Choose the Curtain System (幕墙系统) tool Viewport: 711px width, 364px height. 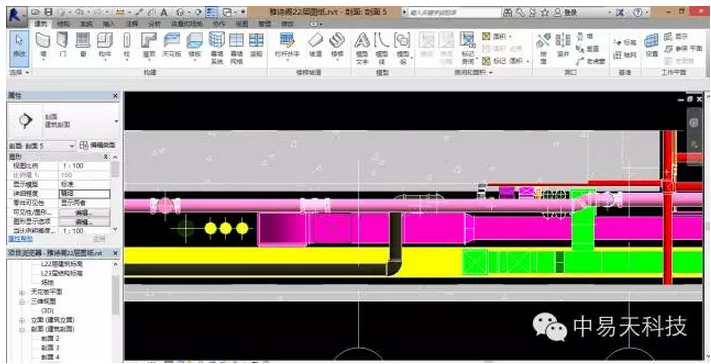216,49
